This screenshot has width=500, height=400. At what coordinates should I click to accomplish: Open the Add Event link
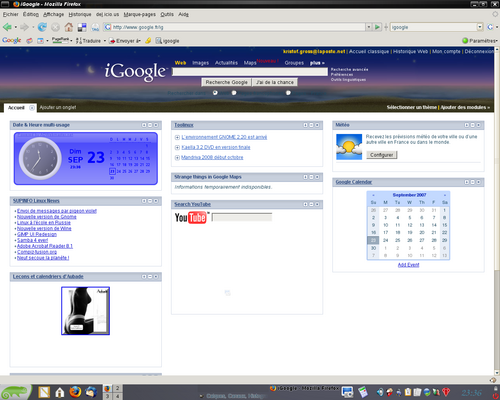tap(408, 265)
